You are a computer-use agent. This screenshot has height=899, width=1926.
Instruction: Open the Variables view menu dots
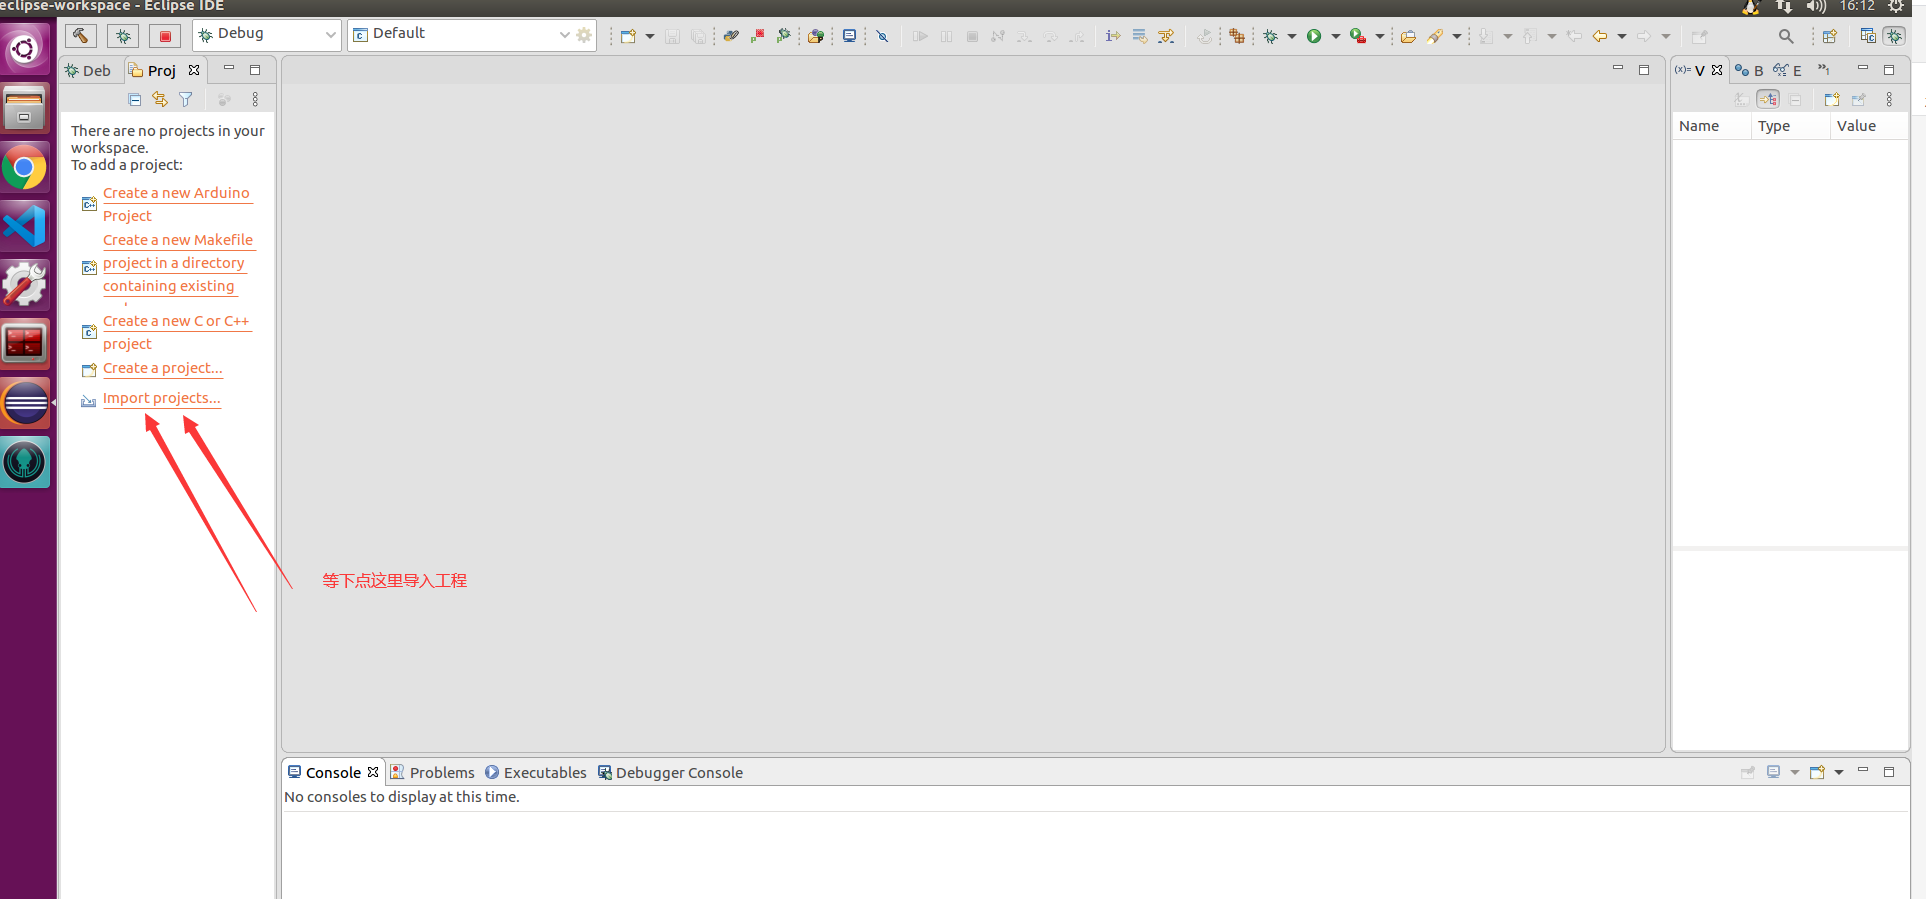[x=1889, y=99]
